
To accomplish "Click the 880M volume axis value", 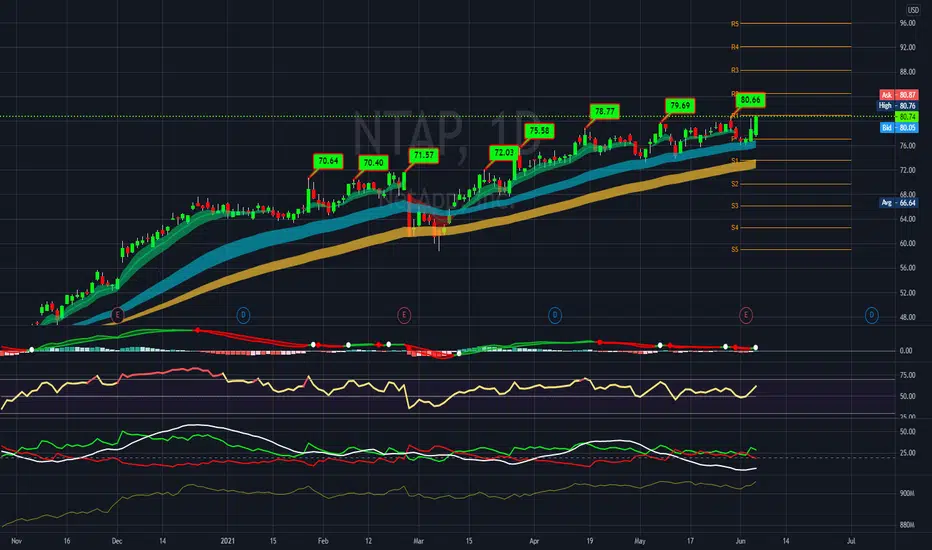I will tap(907, 525).
